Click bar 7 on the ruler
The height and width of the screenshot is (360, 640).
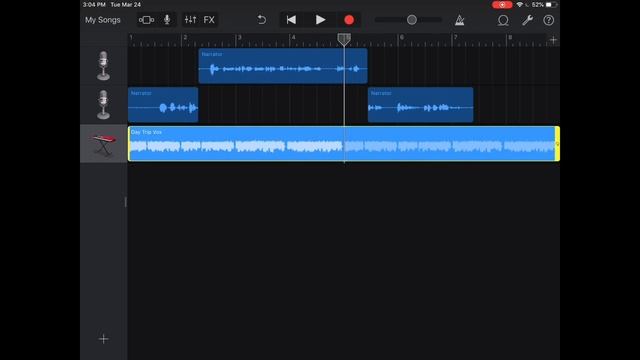(x=455, y=38)
